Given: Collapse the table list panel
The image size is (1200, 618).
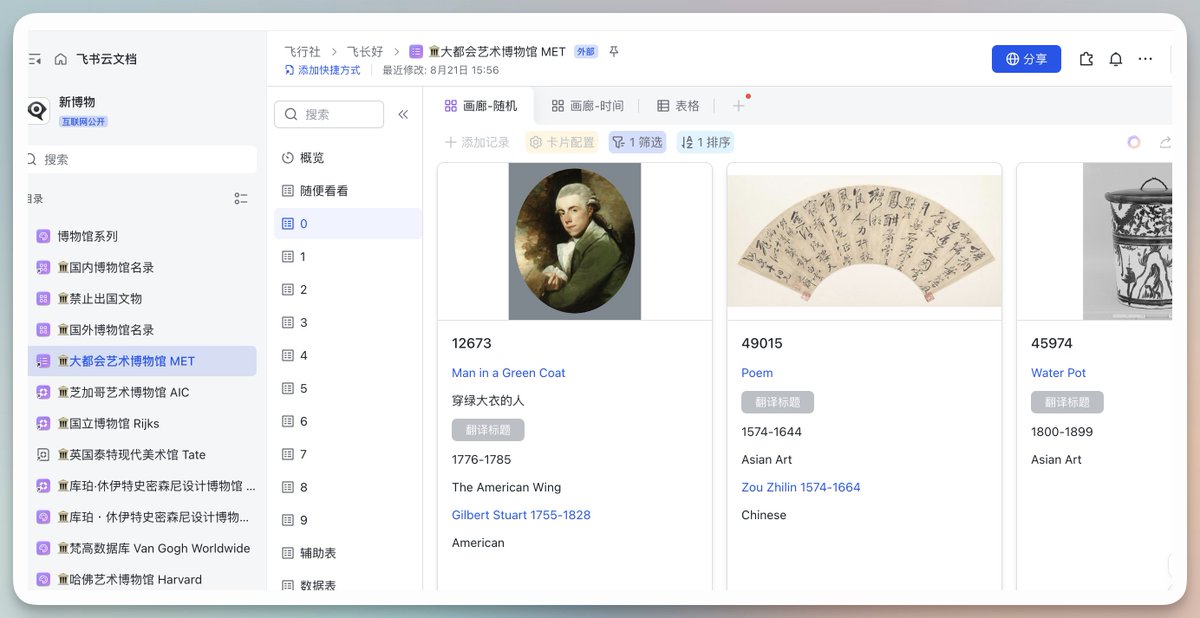Looking at the screenshot, I should [403, 114].
